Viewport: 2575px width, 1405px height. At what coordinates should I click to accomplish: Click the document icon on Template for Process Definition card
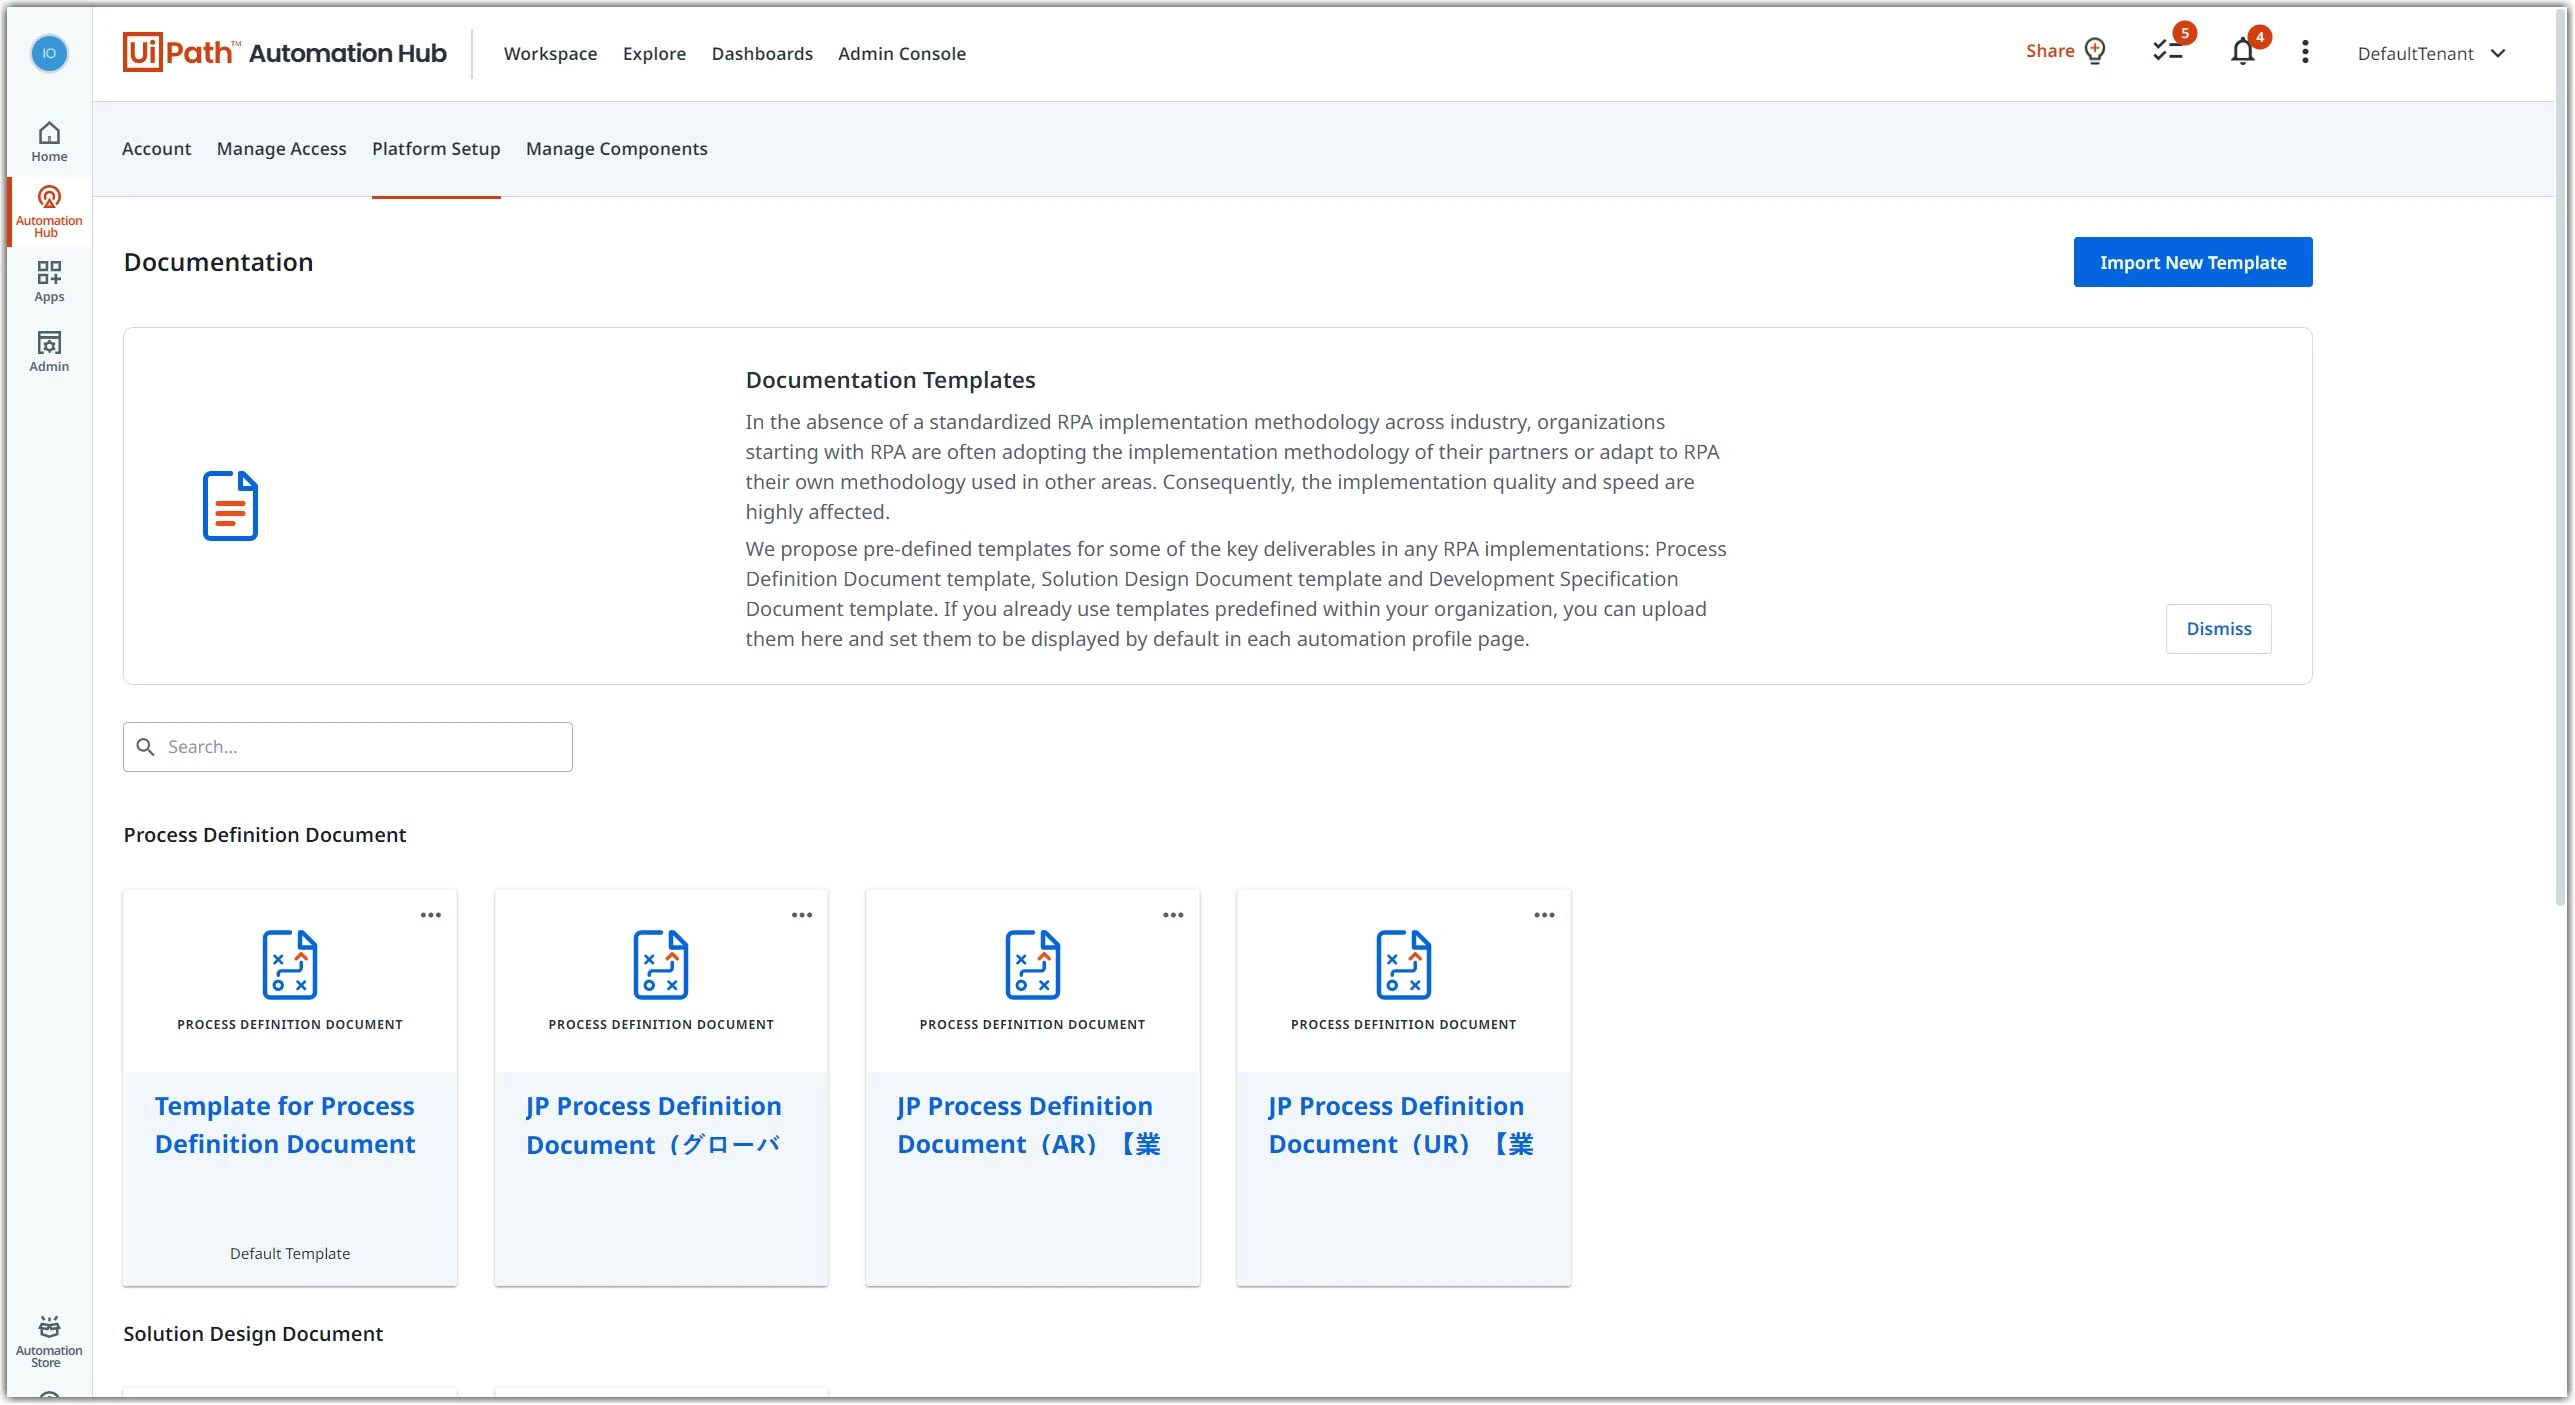click(290, 965)
